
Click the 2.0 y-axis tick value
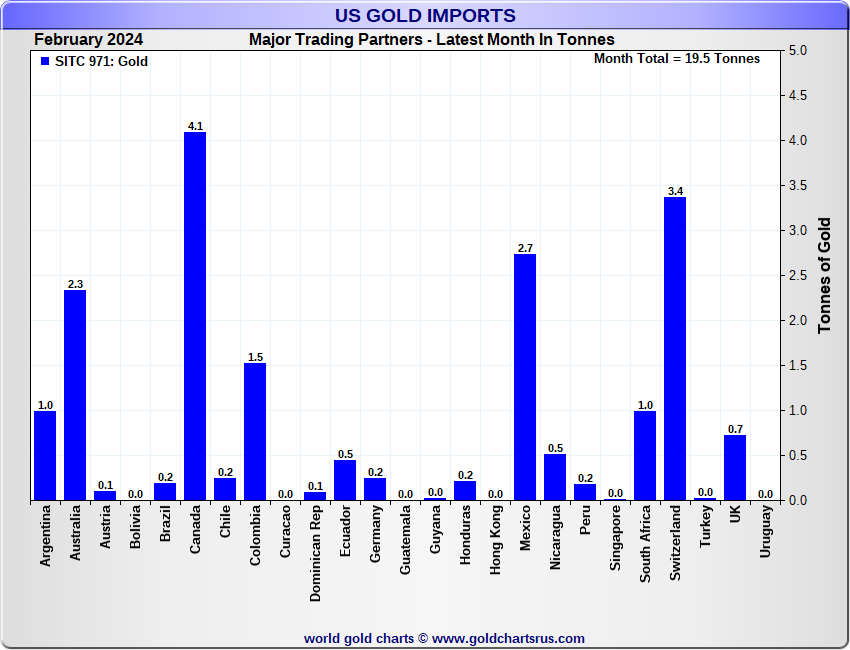coord(797,320)
